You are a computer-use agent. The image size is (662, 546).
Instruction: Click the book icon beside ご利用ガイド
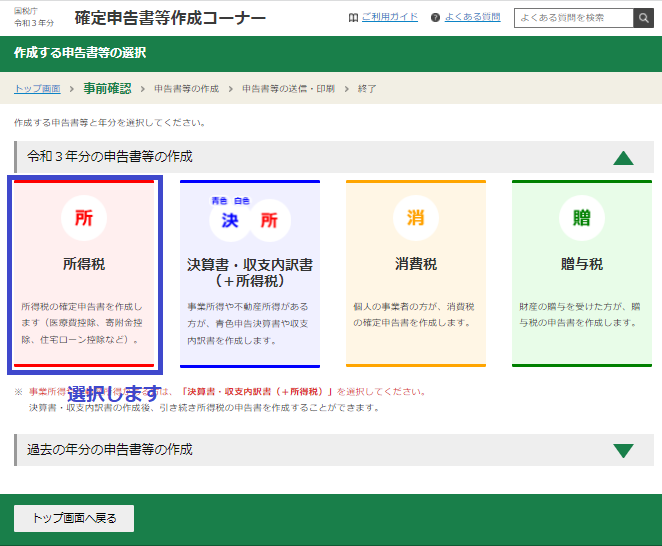(x=352, y=18)
